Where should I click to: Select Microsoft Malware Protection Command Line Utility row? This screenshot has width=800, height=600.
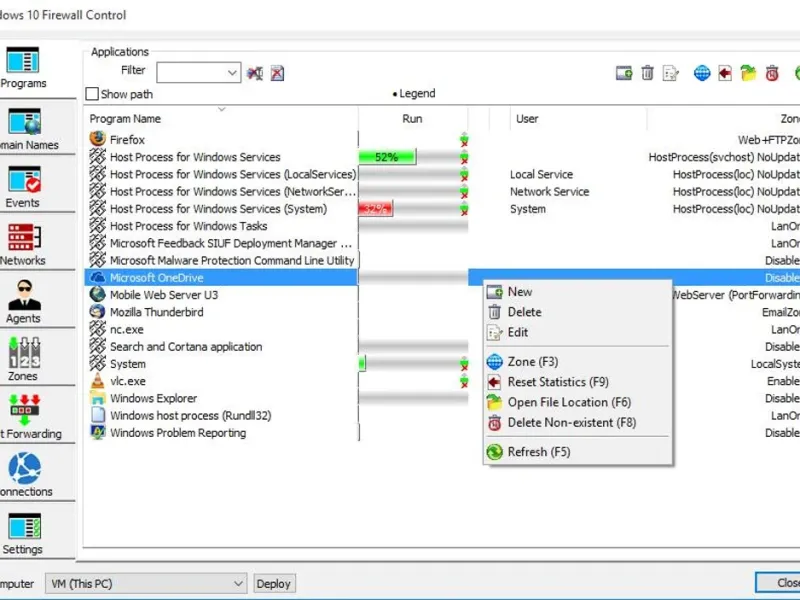coord(221,260)
